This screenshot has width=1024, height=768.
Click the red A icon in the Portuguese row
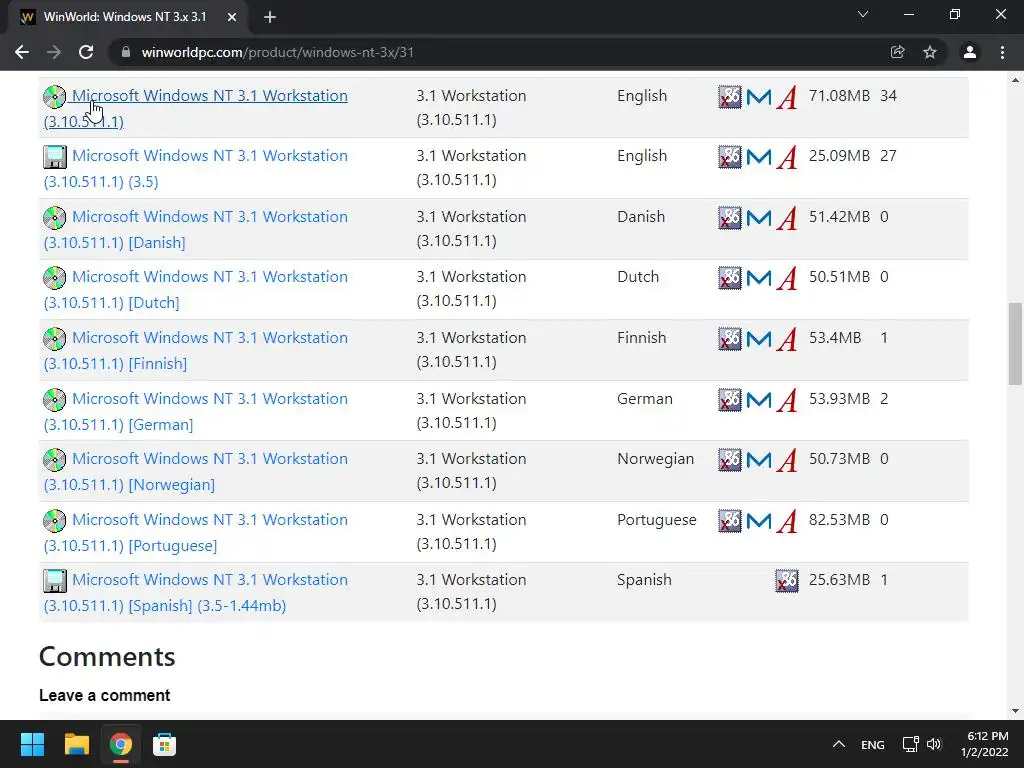pos(787,521)
